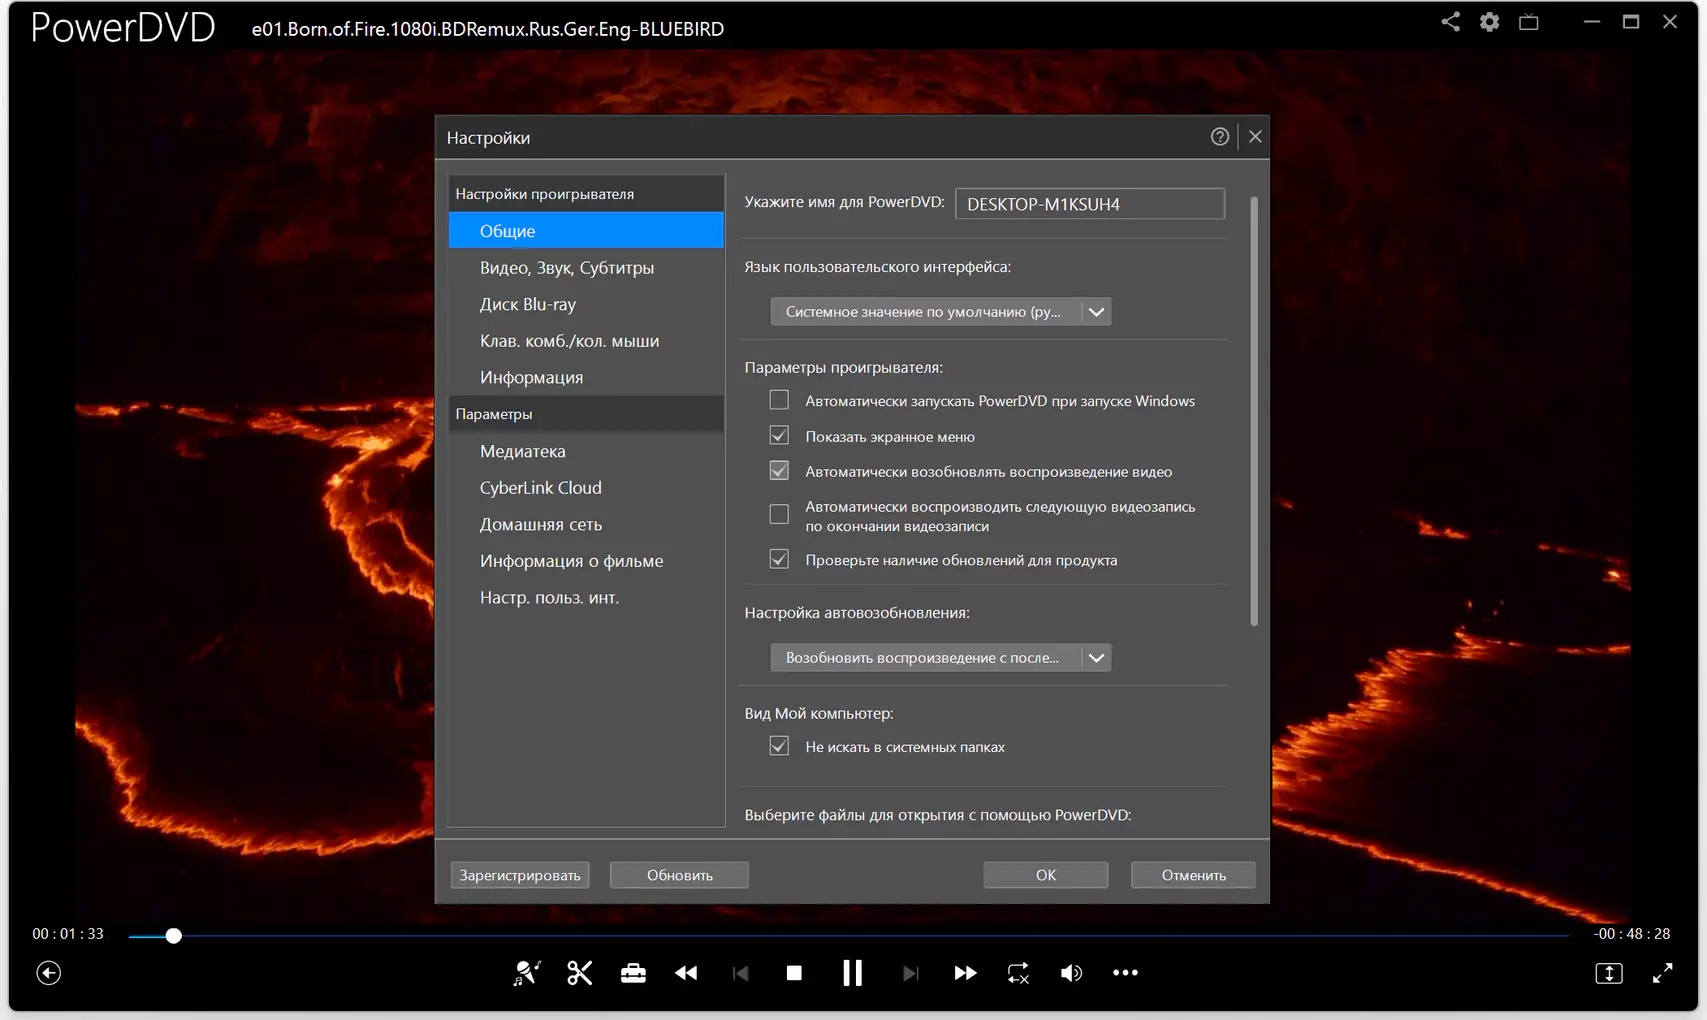
Task: Close the Настройки dialog
Action: (1255, 137)
